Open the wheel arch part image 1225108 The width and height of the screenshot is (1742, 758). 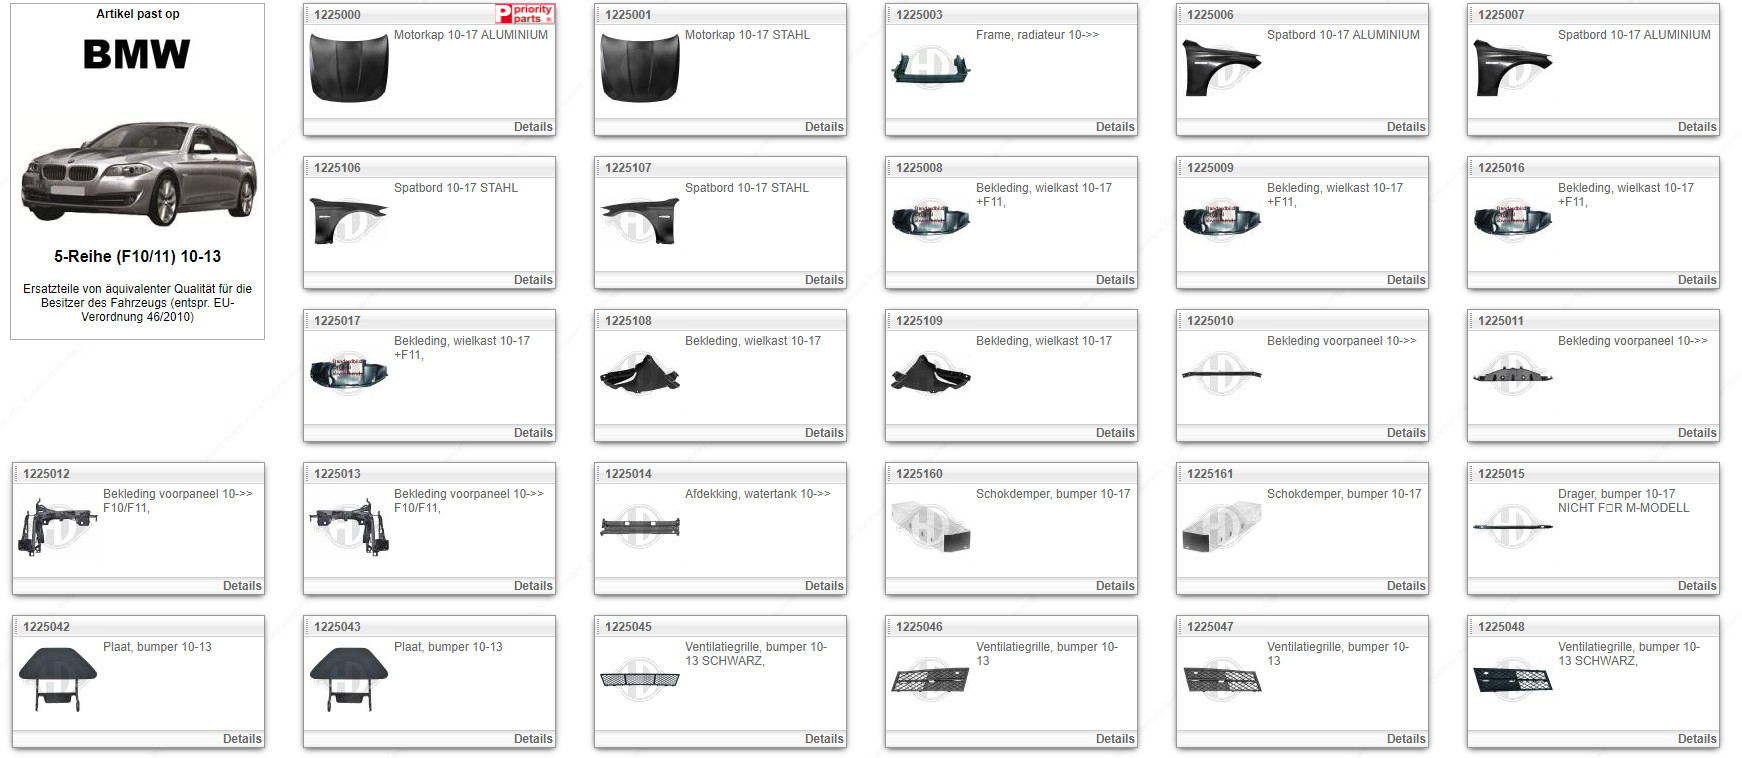click(640, 374)
